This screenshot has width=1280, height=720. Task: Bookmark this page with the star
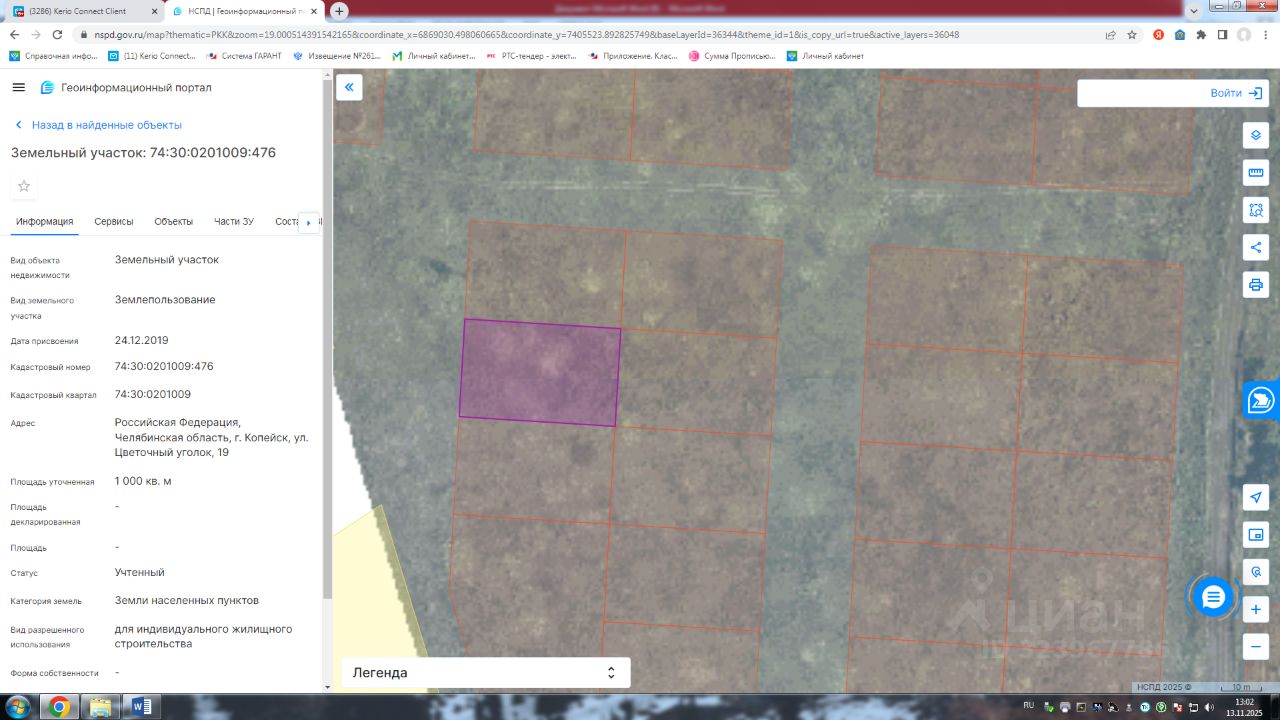1132,34
